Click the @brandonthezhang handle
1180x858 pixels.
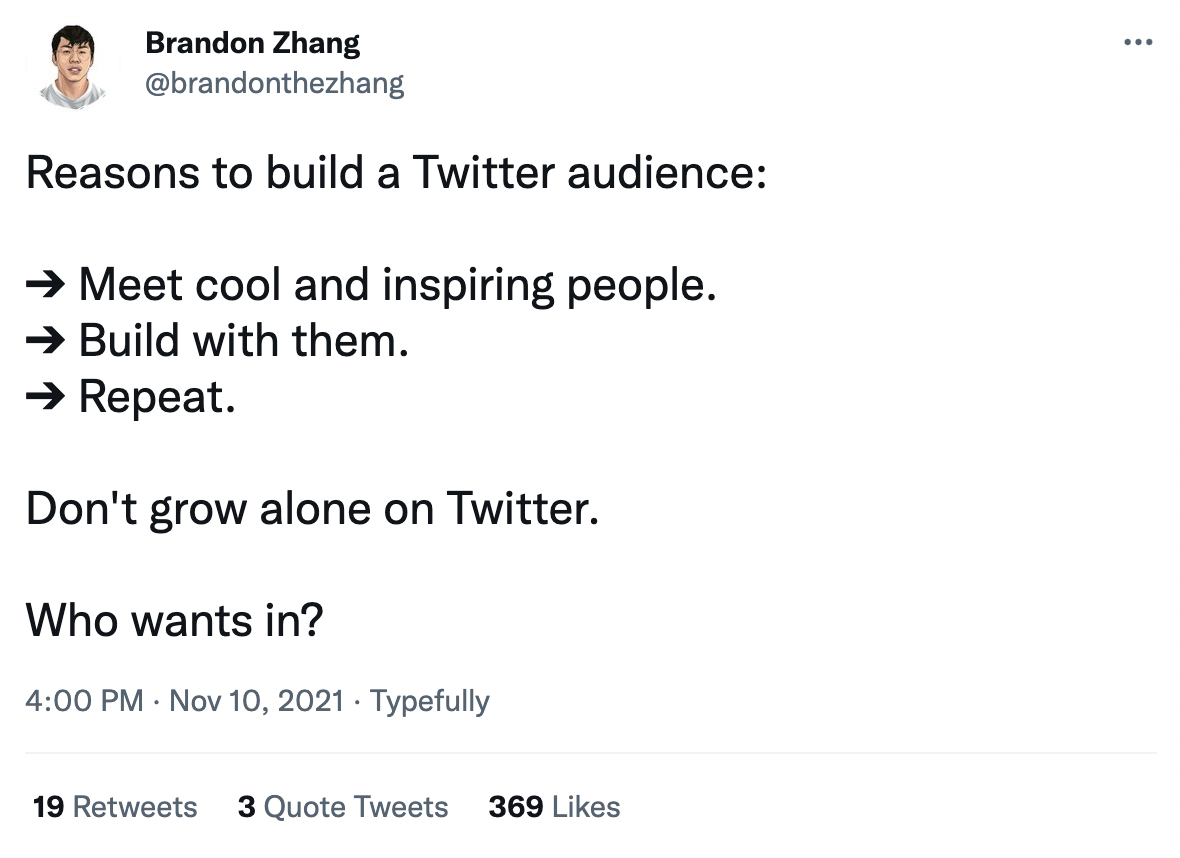274,83
